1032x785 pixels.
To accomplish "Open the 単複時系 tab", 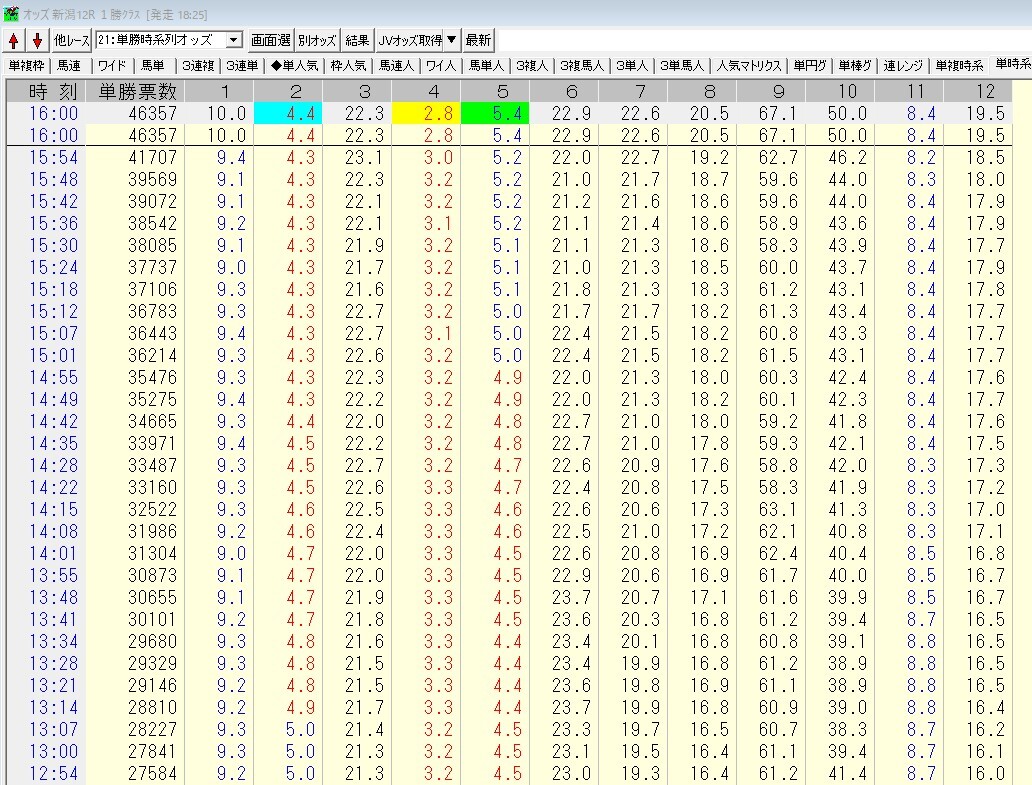I will 959,66.
